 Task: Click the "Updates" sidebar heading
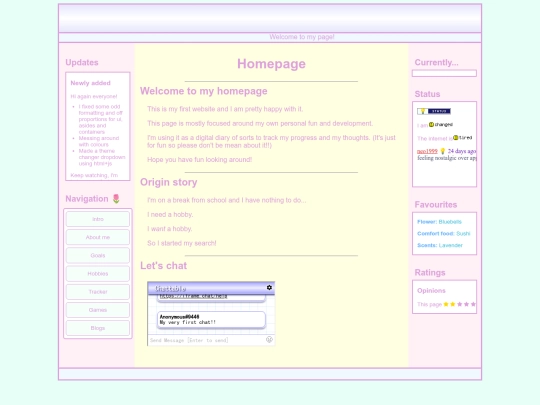coord(82,62)
